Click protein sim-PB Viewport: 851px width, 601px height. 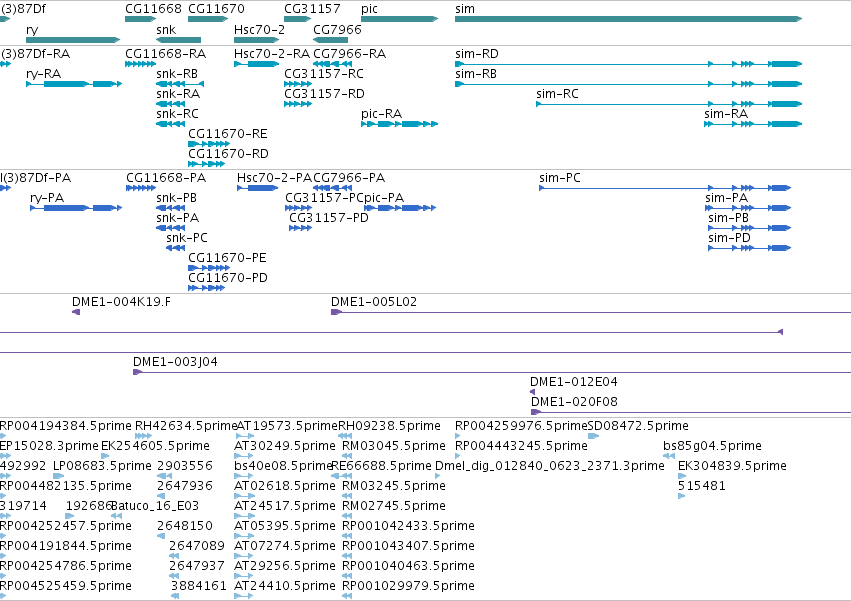(x=750, y=228)
